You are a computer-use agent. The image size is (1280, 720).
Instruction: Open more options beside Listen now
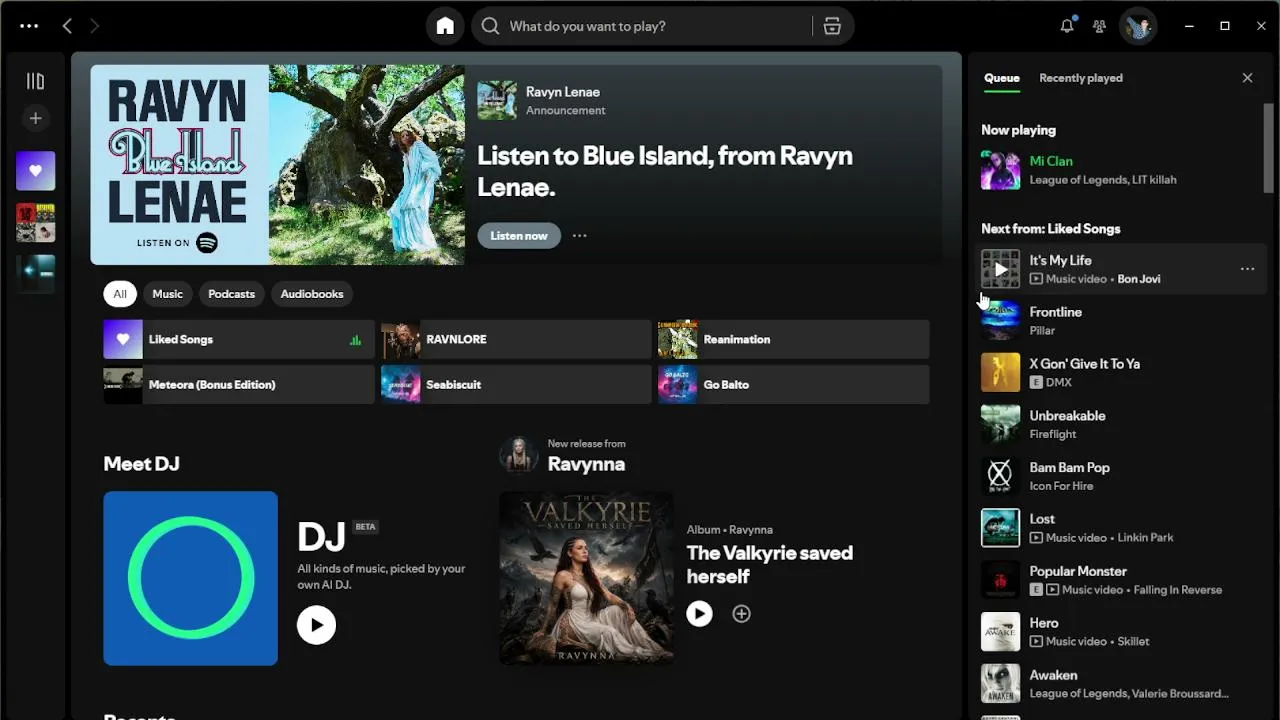579,236
